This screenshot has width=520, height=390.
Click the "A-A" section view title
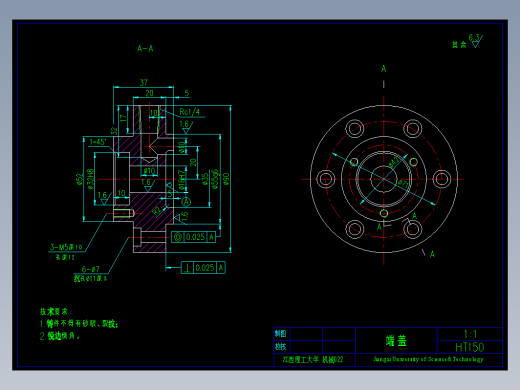(145, 49)
